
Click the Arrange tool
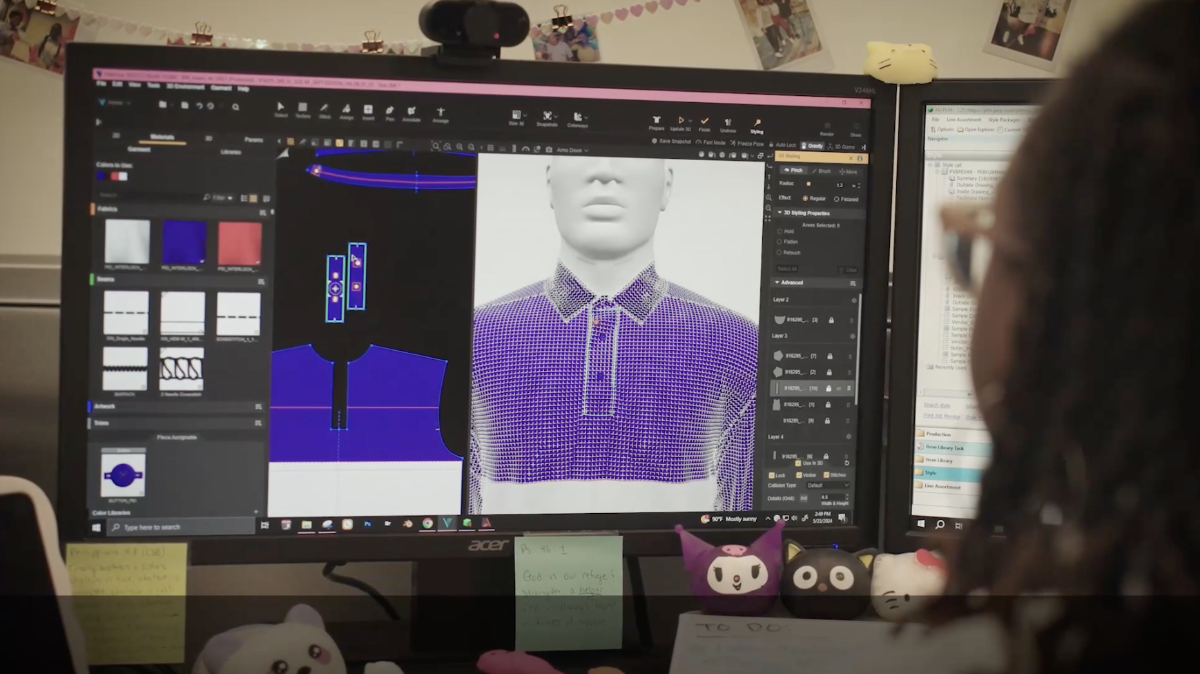(440, 114)
